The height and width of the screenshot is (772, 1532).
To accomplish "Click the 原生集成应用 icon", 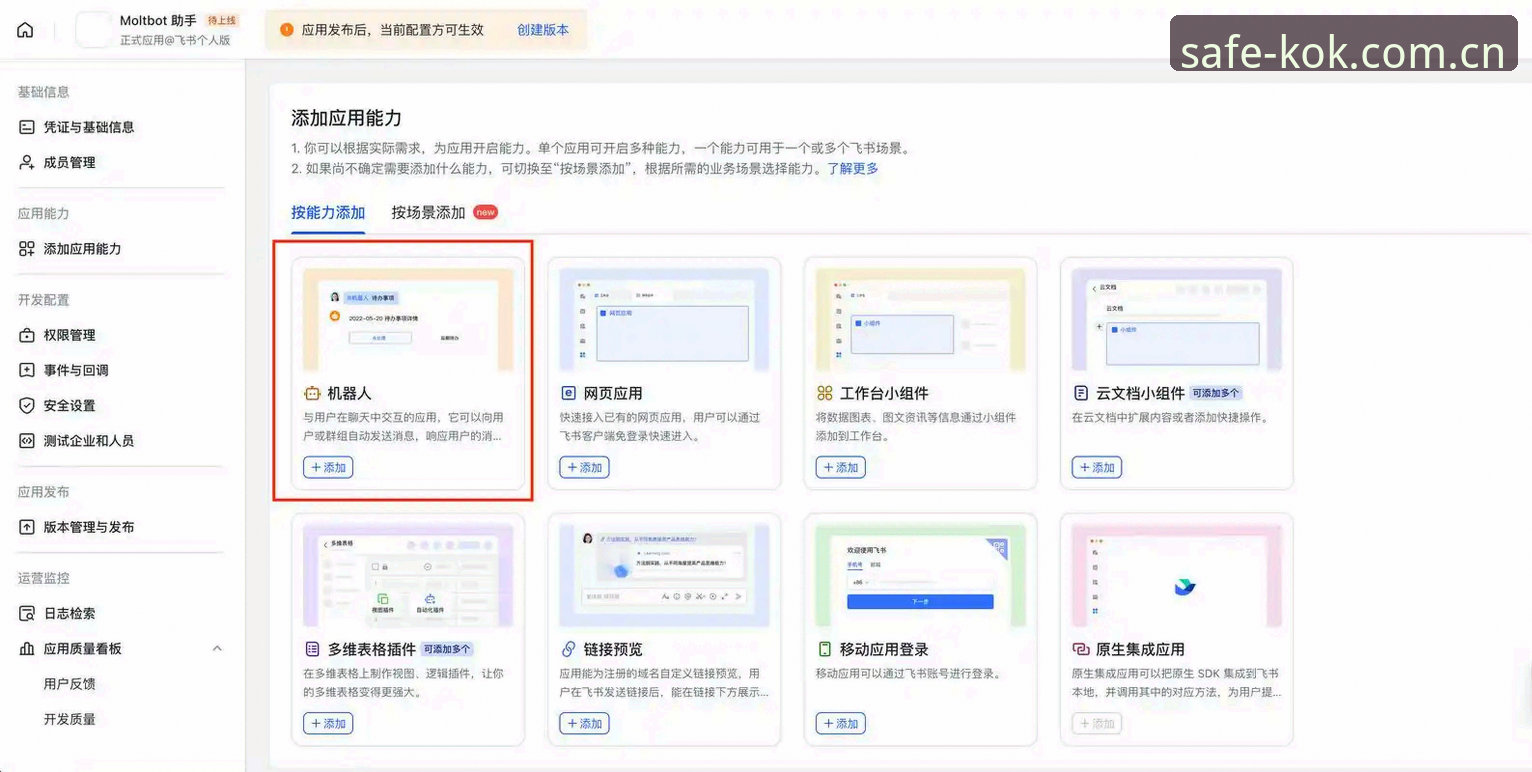I will click(x=1080, y=649).
